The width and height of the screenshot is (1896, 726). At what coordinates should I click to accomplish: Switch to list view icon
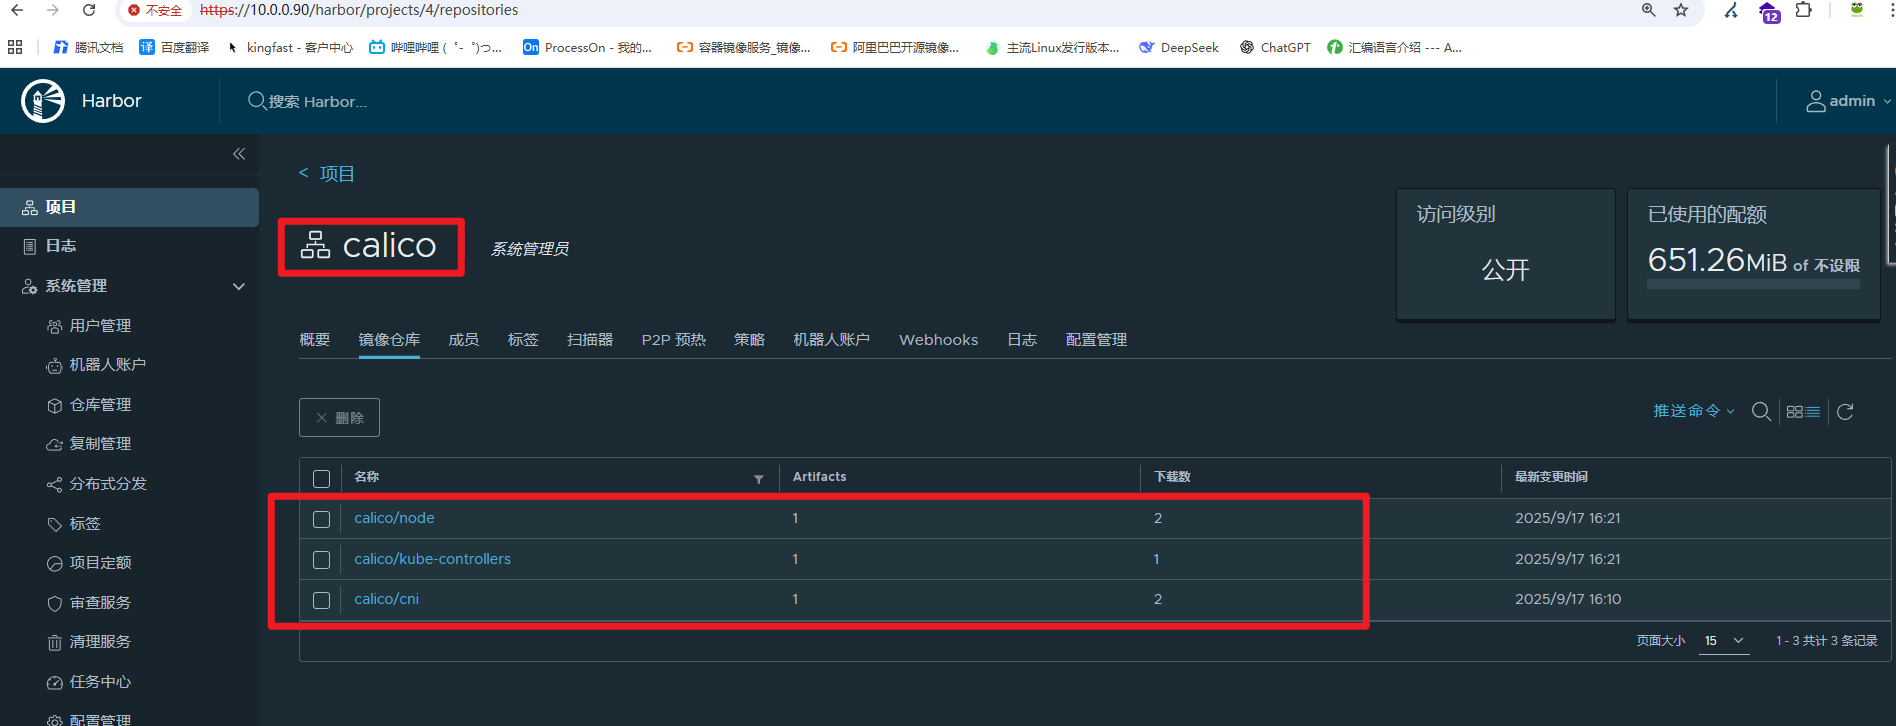click(x=1813, y=412)
